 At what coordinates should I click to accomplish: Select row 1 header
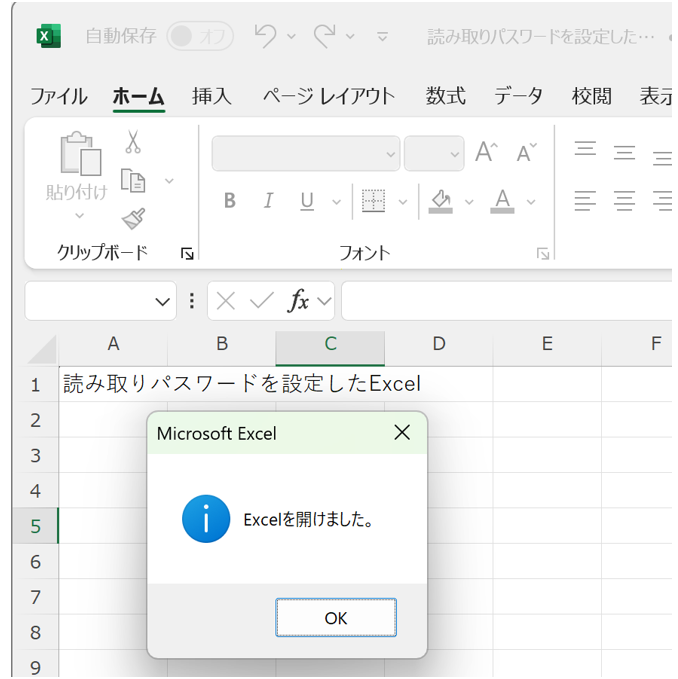click(x=36, y=385)
